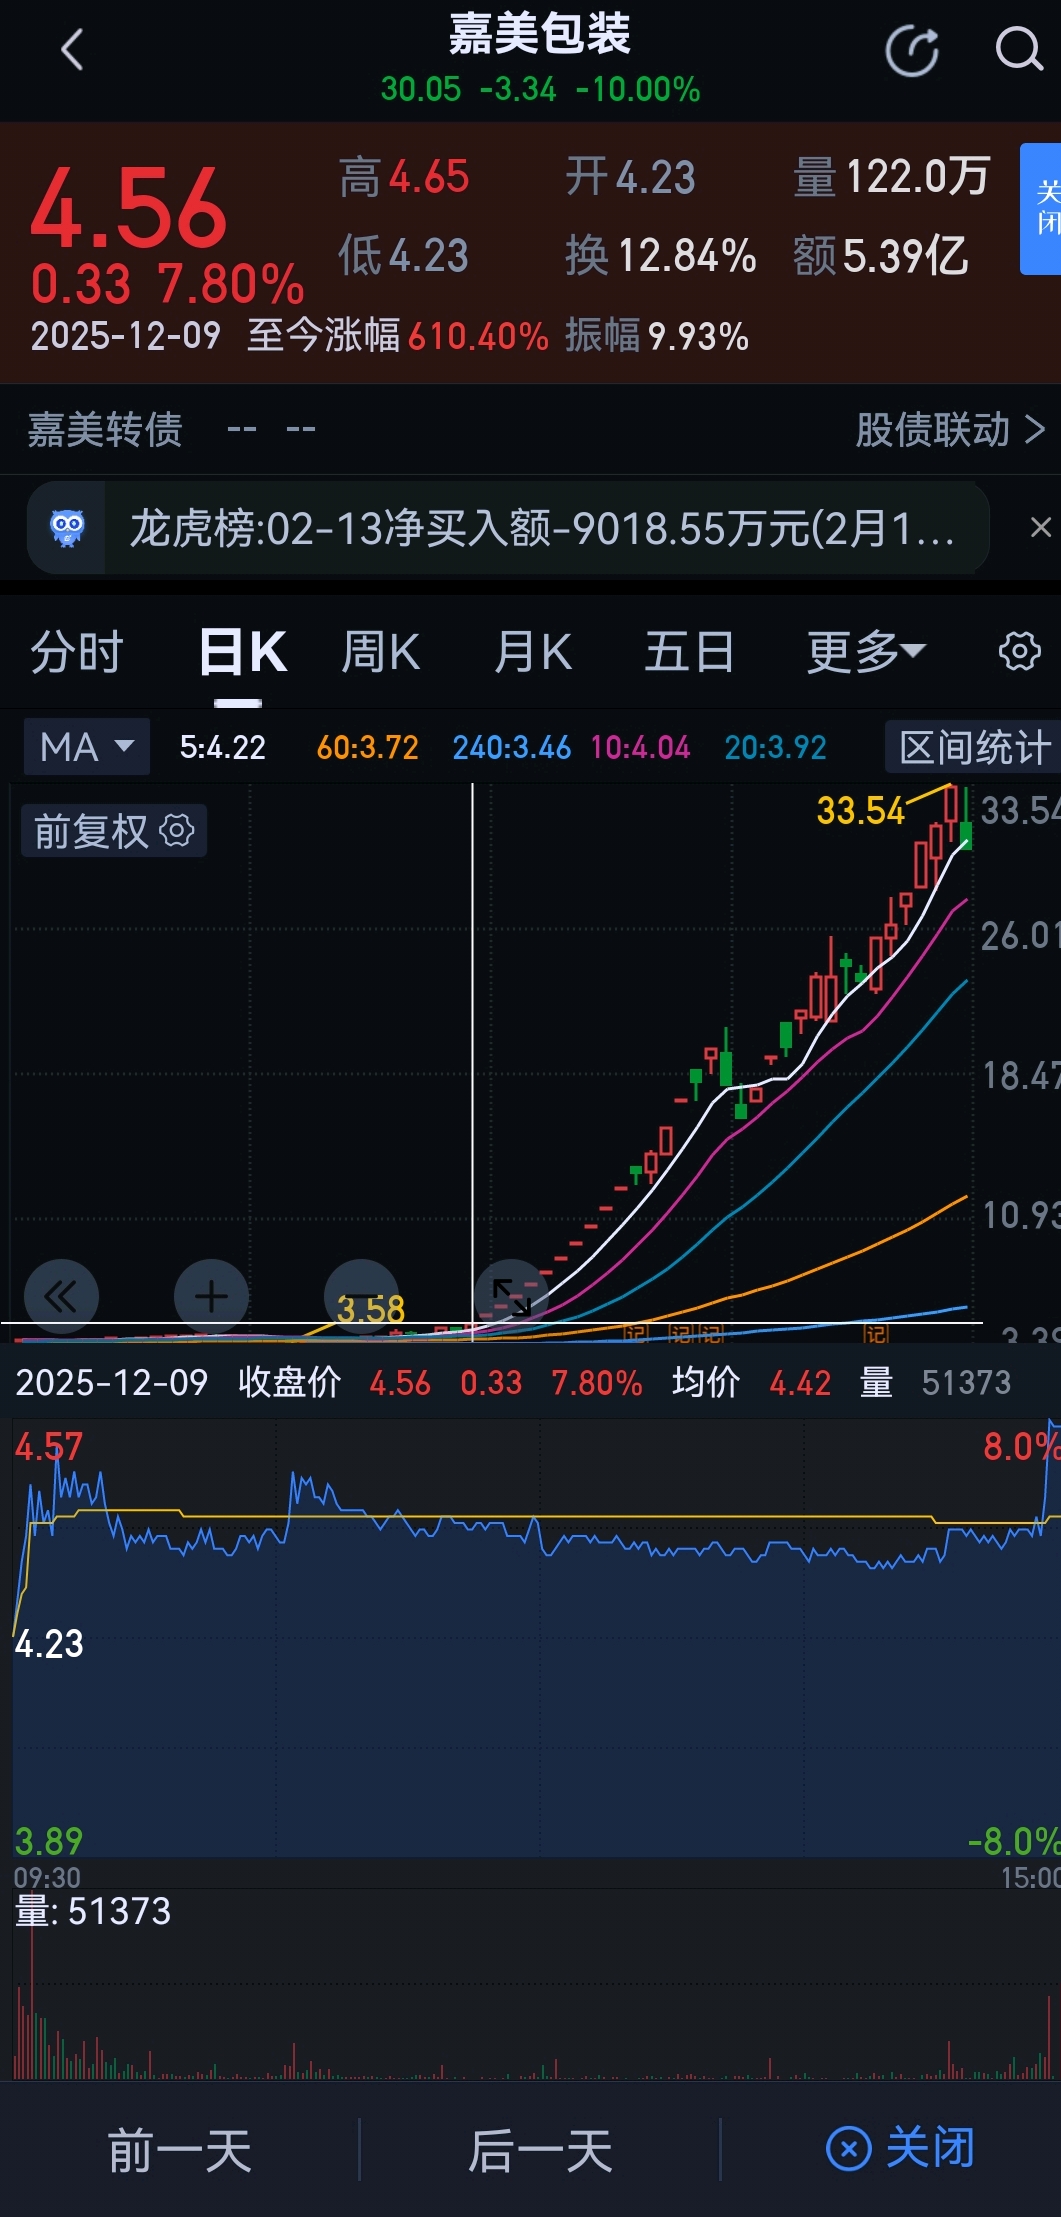This screenshot has height=2217, width=1061.
Task: Tap the blue 关闭 side tab
Action: pos(1041,208)
